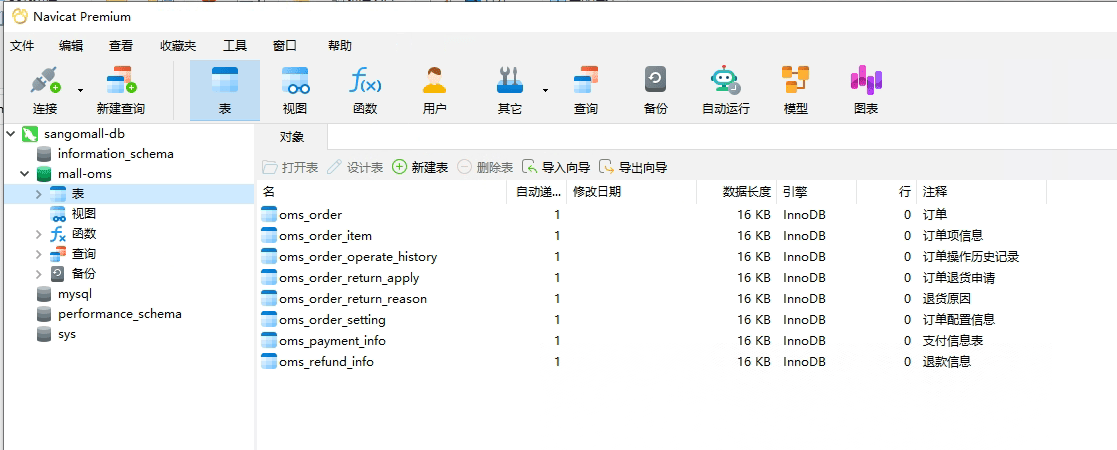This screenshot has width=1117, height=450.
Task: Open the 连接 (Connection) tool
Action: (x=45, y=90)
